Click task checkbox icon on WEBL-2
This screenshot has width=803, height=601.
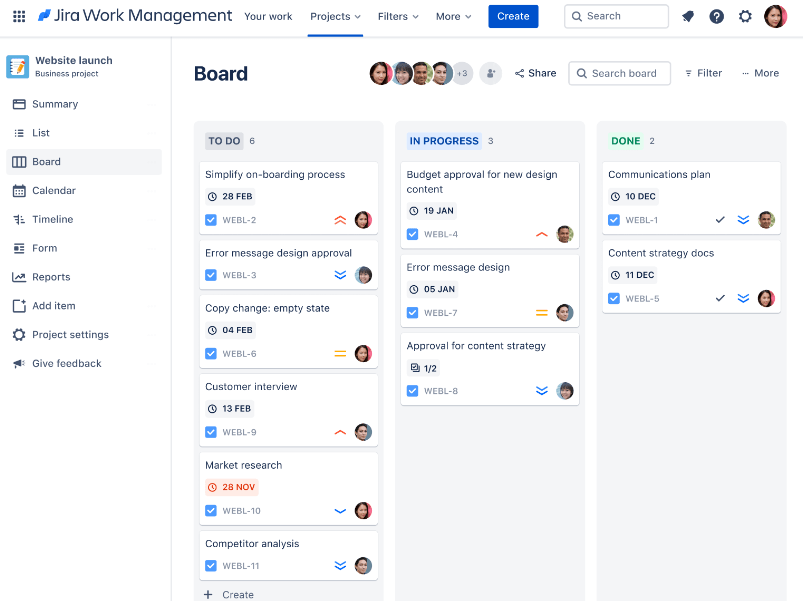tap(211, 220)
